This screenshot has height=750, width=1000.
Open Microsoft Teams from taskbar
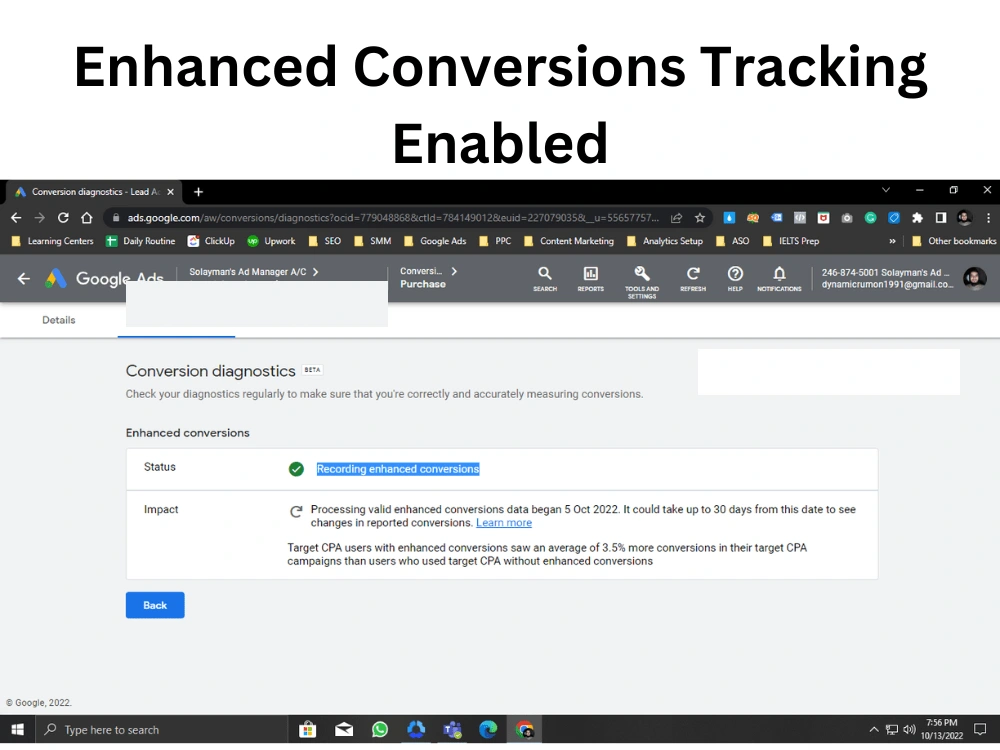point(452,730)
